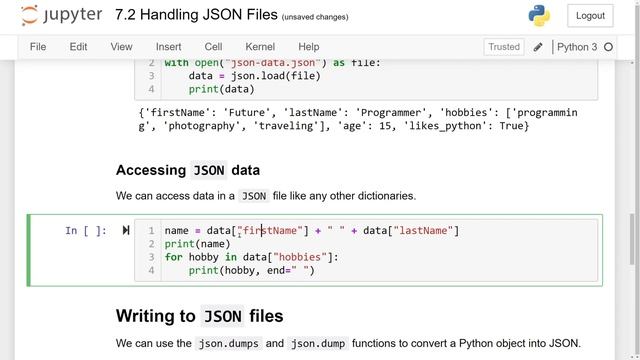
Task: Open the Help menu
Action: (x=309, y=47)
